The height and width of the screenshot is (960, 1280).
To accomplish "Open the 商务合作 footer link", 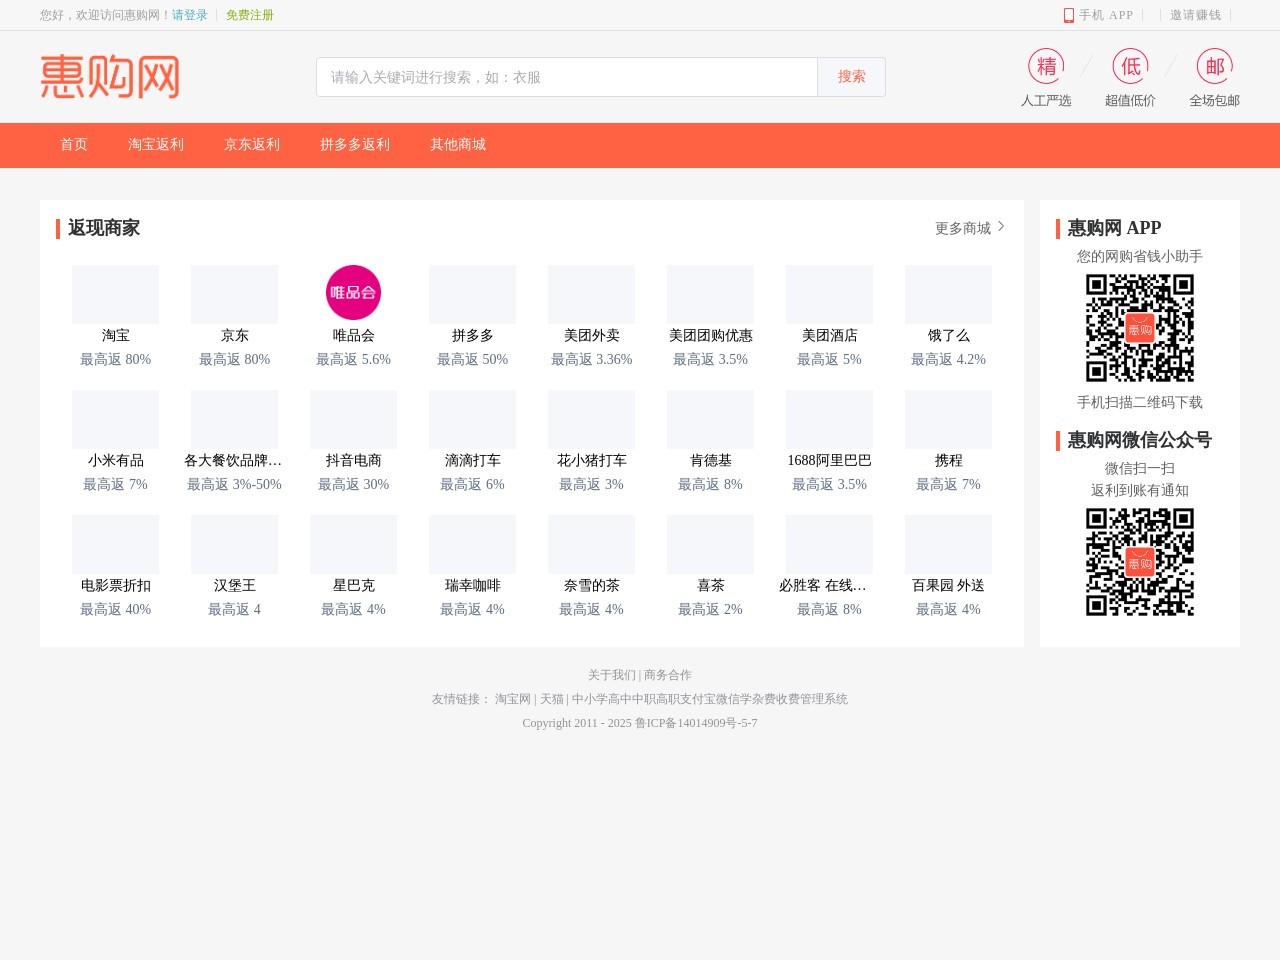I will (668, 675).
